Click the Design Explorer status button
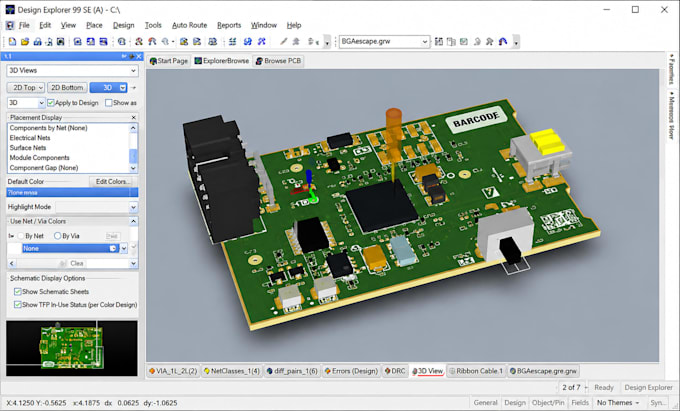This screenshot has height=411, width=680. coord(648,388)
